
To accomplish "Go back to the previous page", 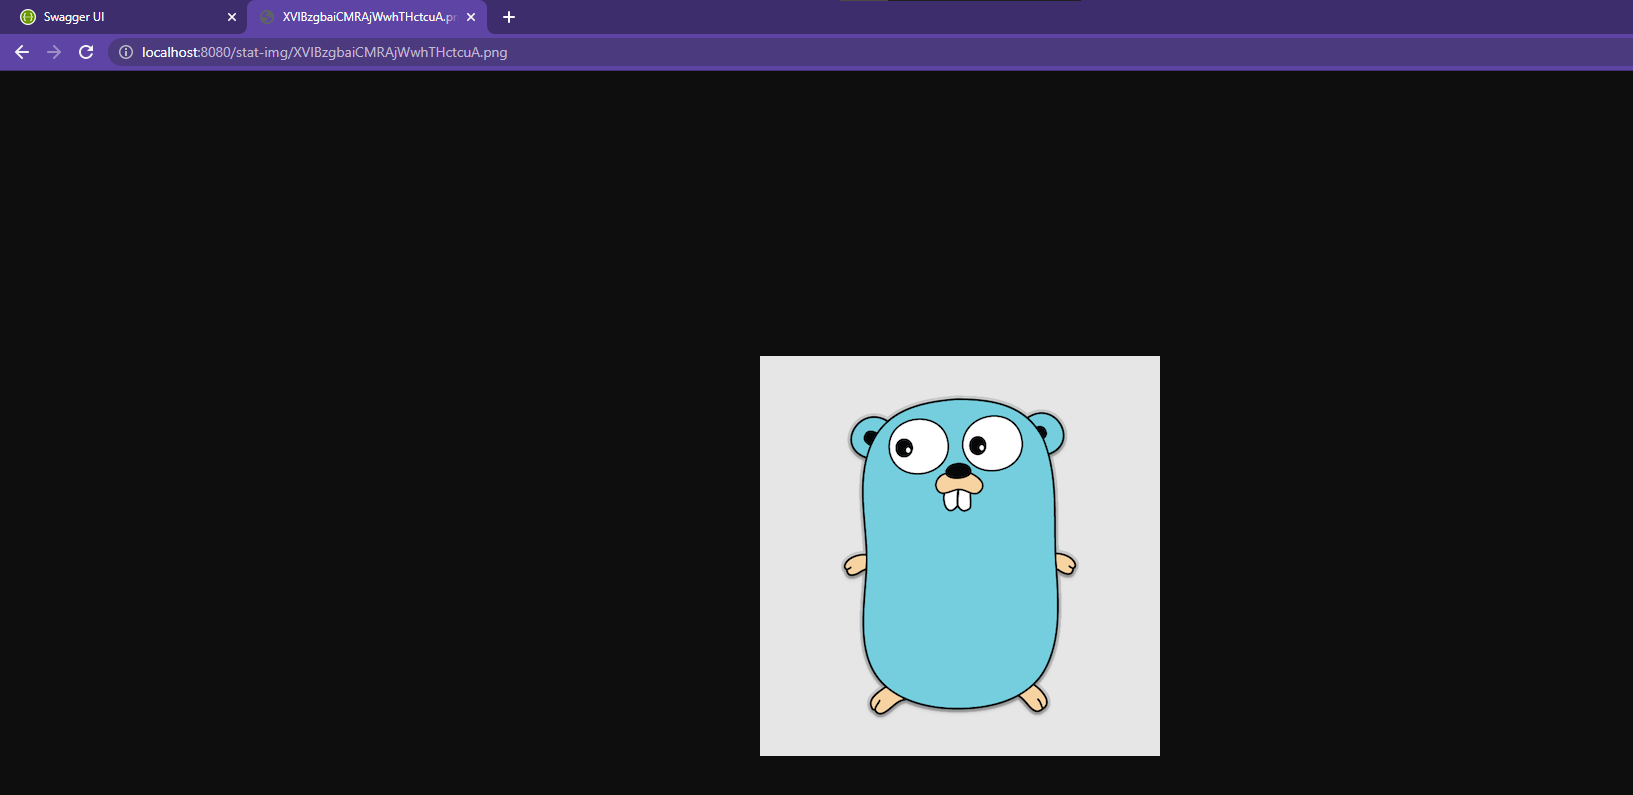I will tap(22, 52).
